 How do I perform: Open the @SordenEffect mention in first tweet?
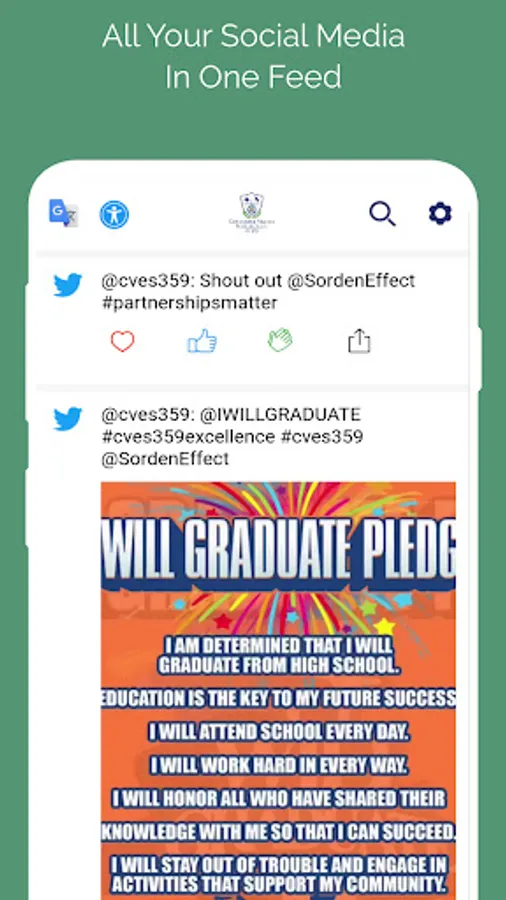(x=351, y=281)
